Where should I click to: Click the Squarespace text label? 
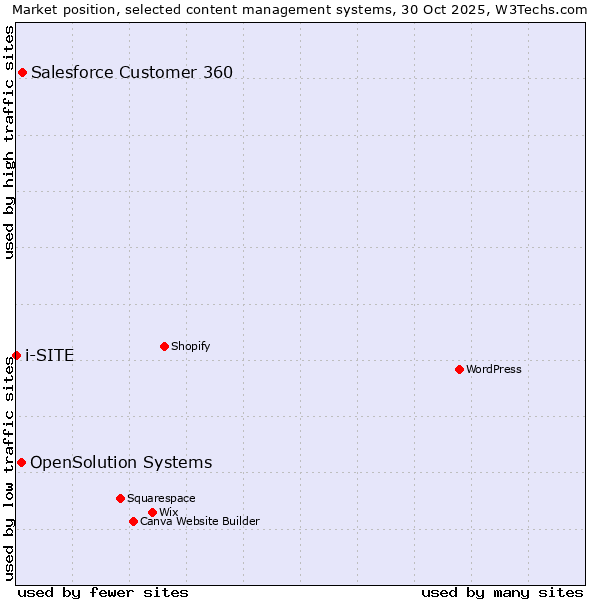point(161,498)
